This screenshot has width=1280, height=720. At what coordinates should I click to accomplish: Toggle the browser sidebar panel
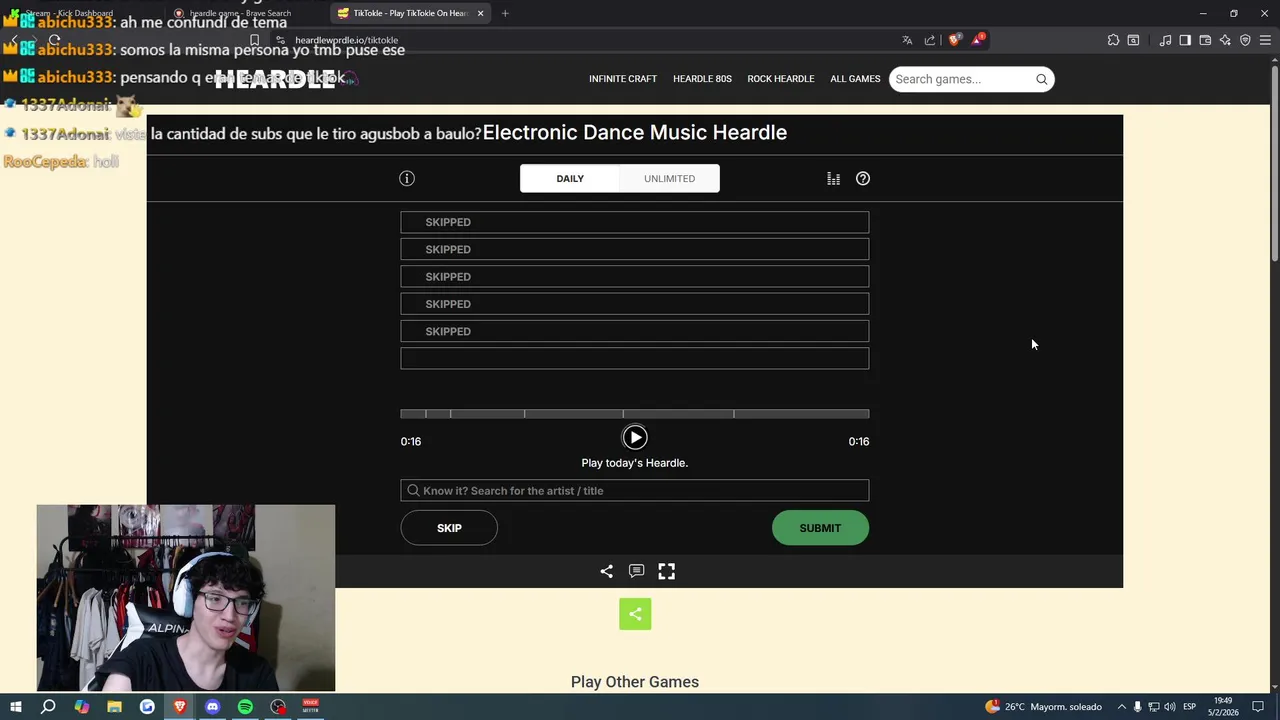pyautogui.click(x=1185, y=40)
